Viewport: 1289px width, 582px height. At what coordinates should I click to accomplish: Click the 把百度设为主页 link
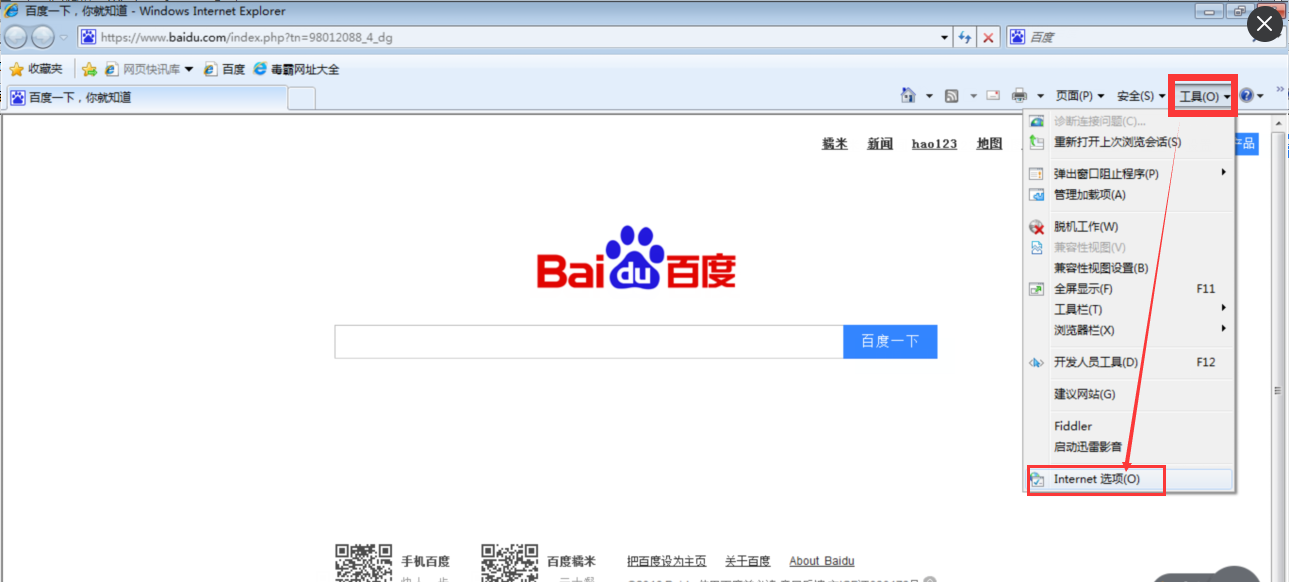point(666,561)
